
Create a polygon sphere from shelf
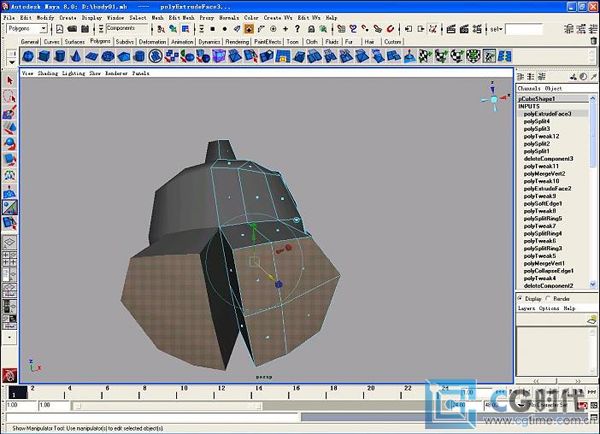[28, 56]
